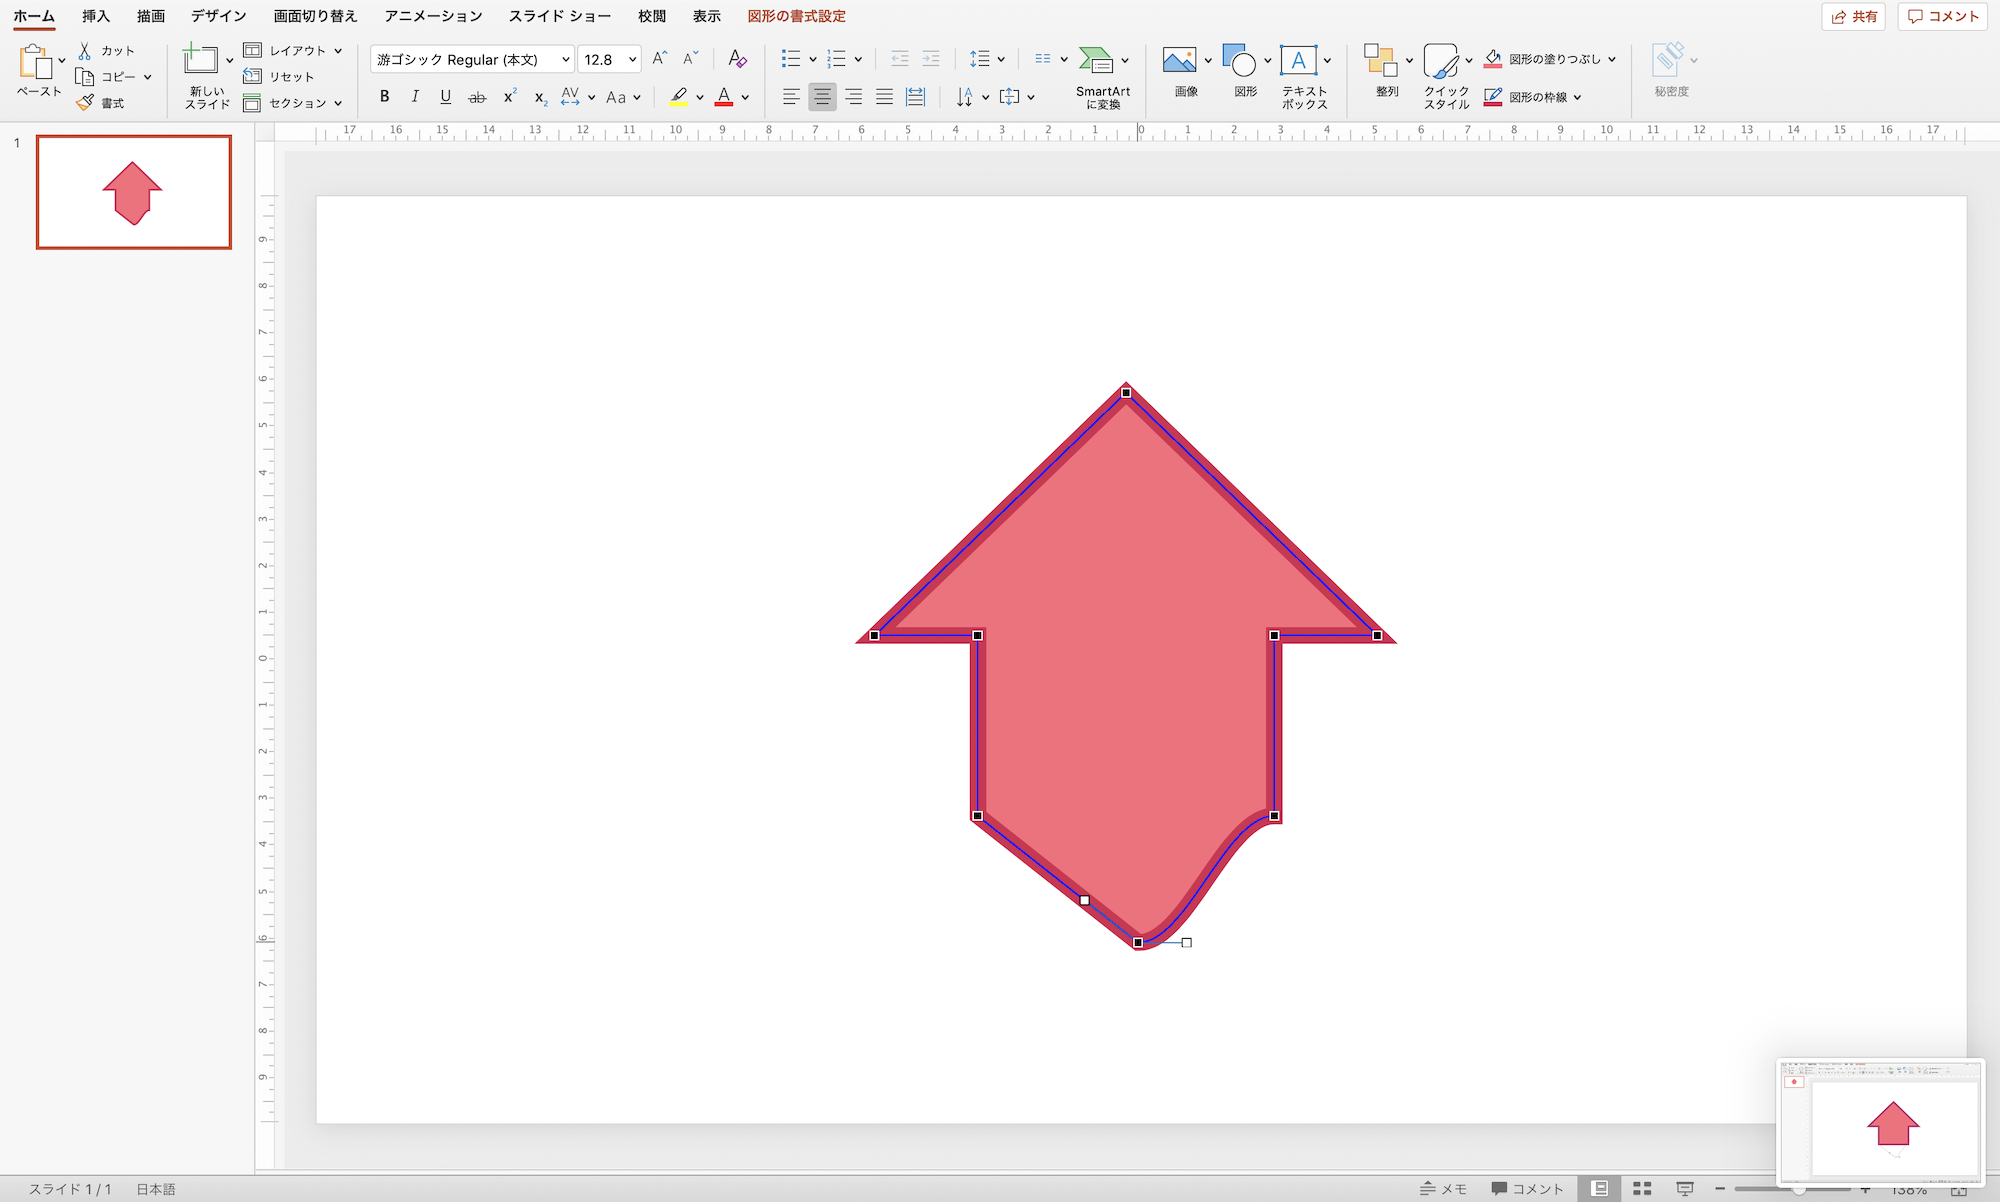This screenshot has width=2000, height=1202.
Task: Toggle strikethrough formatting
Action: click(477, 97)
